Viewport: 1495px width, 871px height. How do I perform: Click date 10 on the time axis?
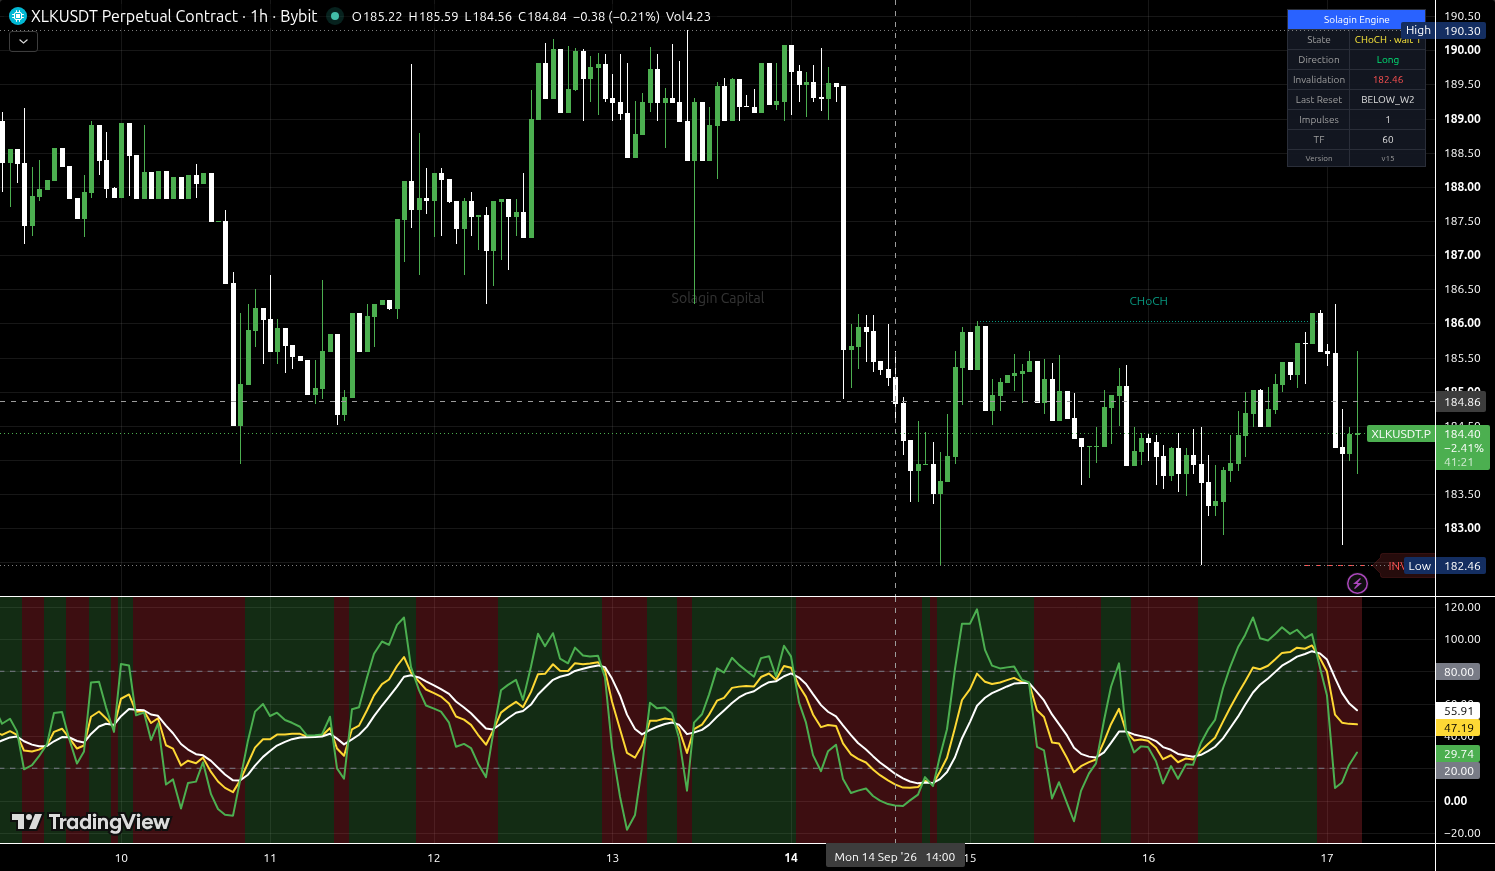click(x=121, y=858)
